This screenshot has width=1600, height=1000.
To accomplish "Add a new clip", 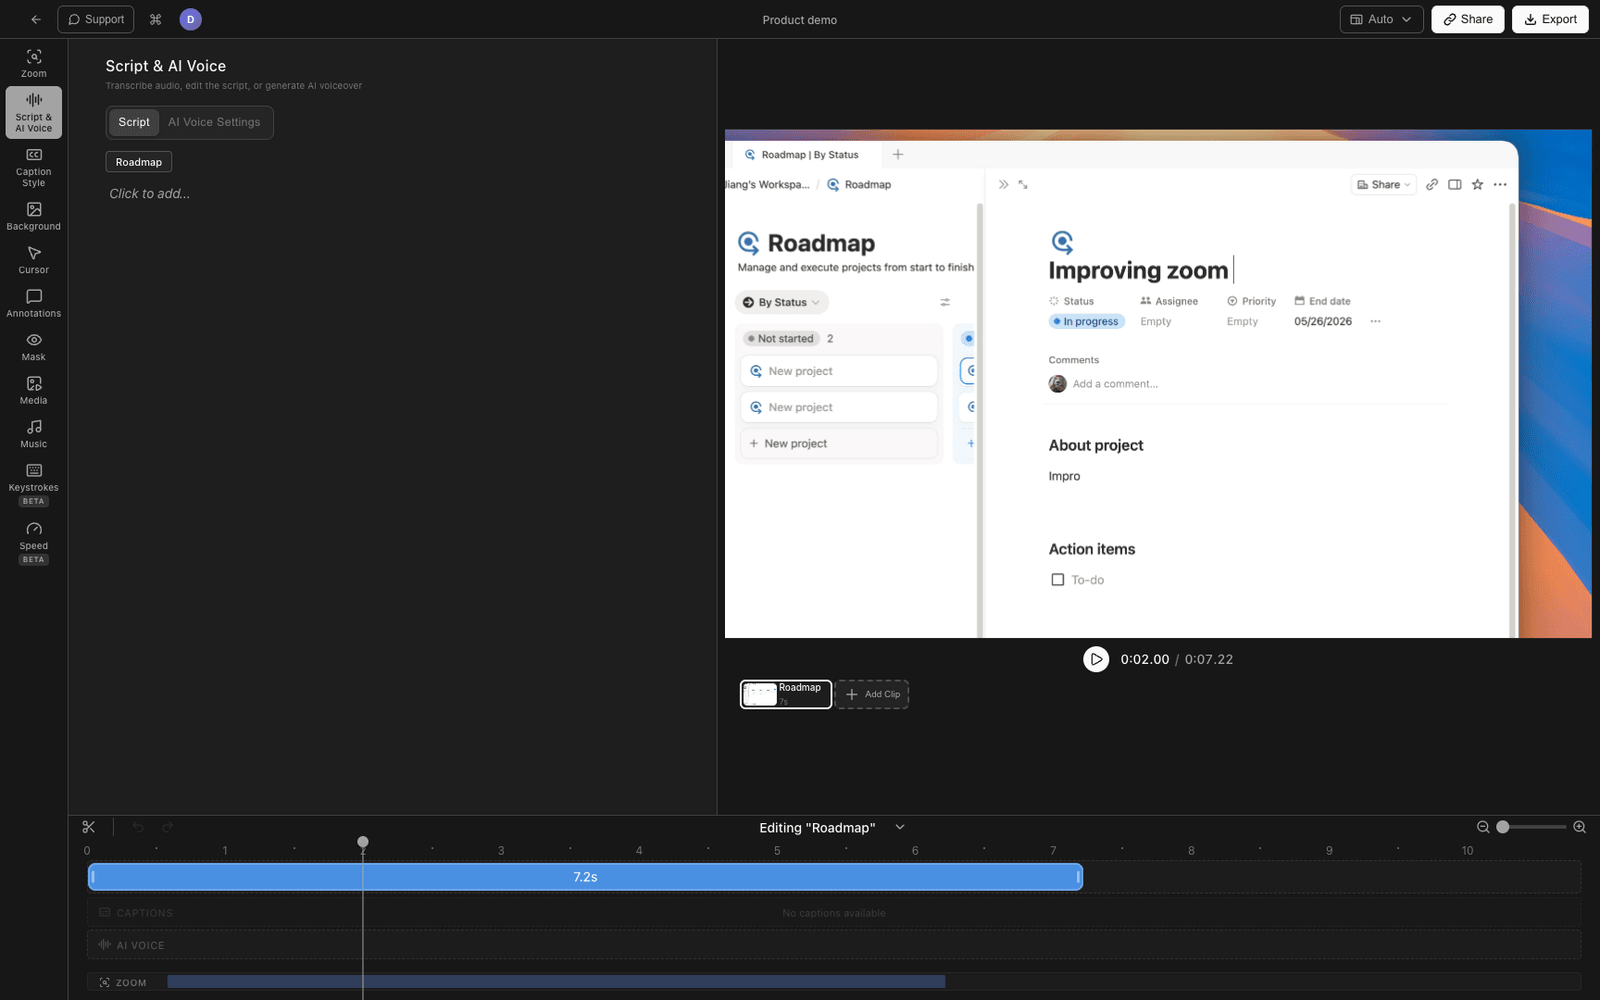I will pyautogui.click(x=872, y=694).
